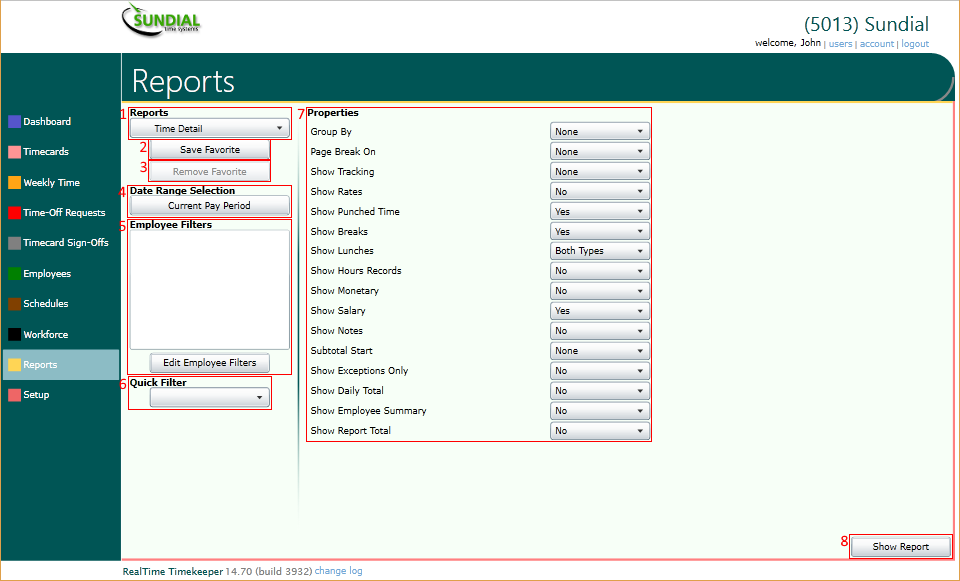Open the Show Exceptions Only dropdown
The width and height of the screenshot is (960, 581).
click(x=599, y=370)
